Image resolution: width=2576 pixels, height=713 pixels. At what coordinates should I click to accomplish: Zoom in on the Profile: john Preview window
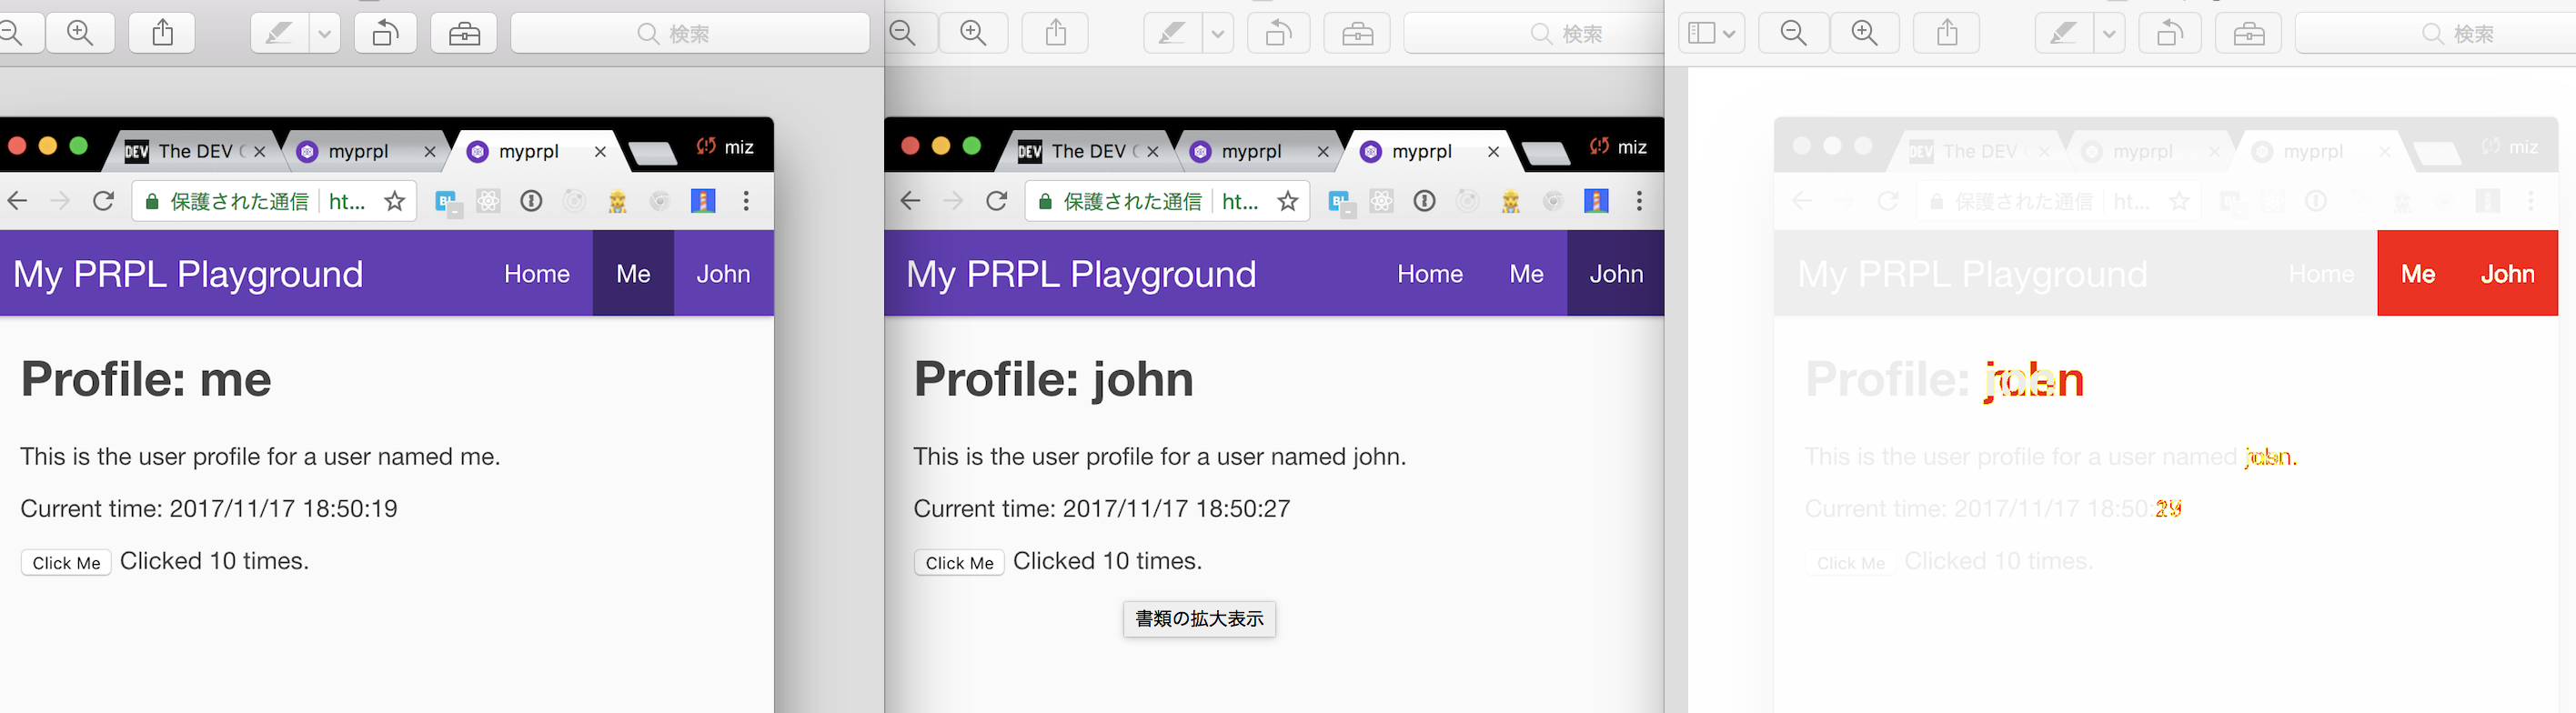[x=973, y=33]
